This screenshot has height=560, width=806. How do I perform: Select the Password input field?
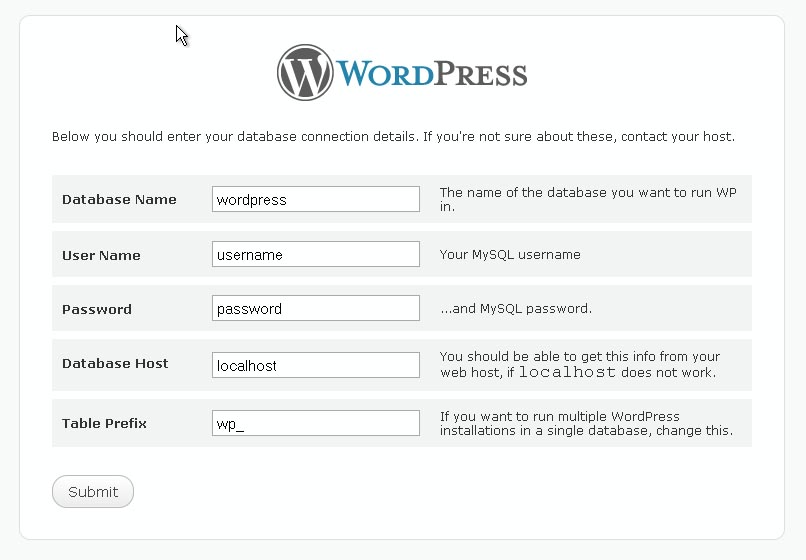[x=316, y=308]
